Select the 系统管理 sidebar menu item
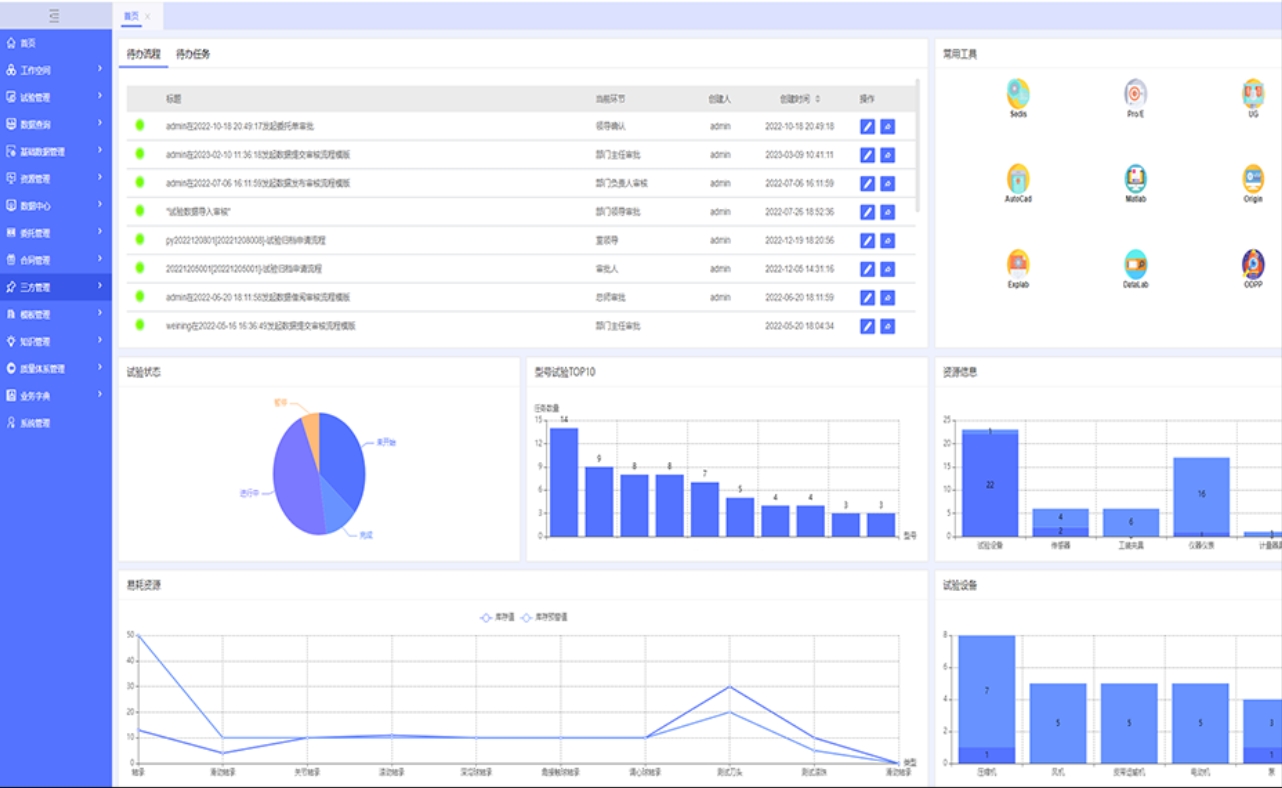The height and width of the screenshot is (788, 1282). [x=35, y=423]
